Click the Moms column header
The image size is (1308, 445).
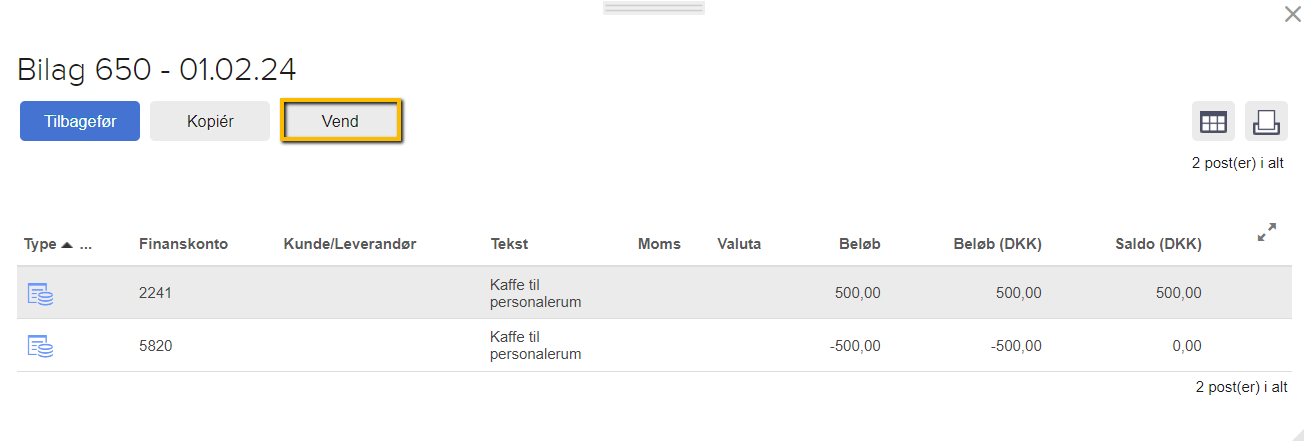click(x=659, y=244)
